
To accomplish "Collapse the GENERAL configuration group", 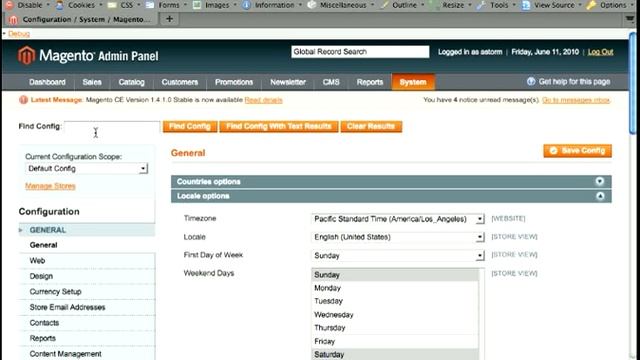I will coord(87,230).
